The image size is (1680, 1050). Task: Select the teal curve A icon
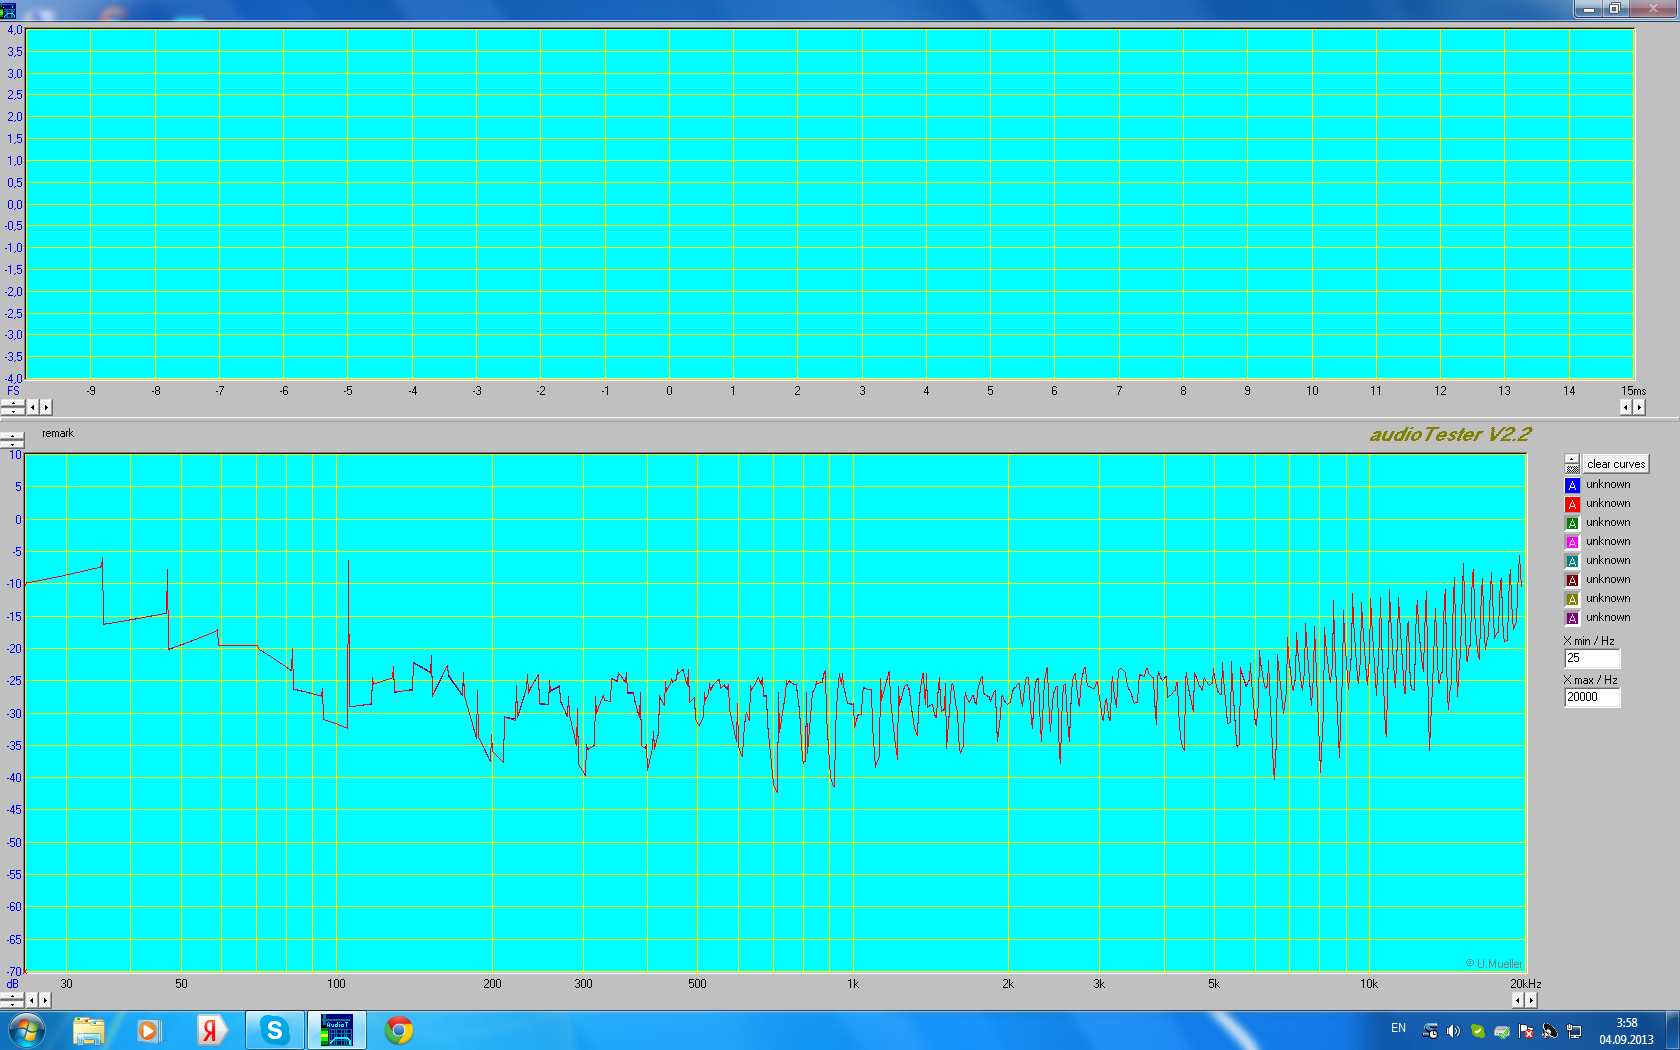1572,561
